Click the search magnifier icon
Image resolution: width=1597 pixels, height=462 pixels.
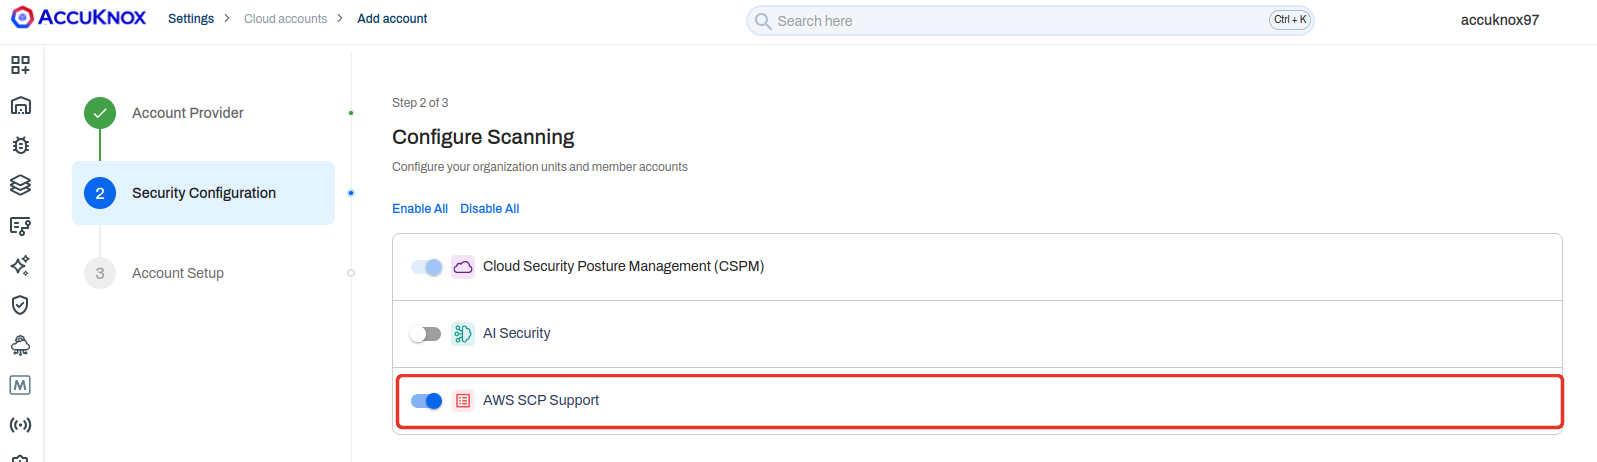[763, 21]
